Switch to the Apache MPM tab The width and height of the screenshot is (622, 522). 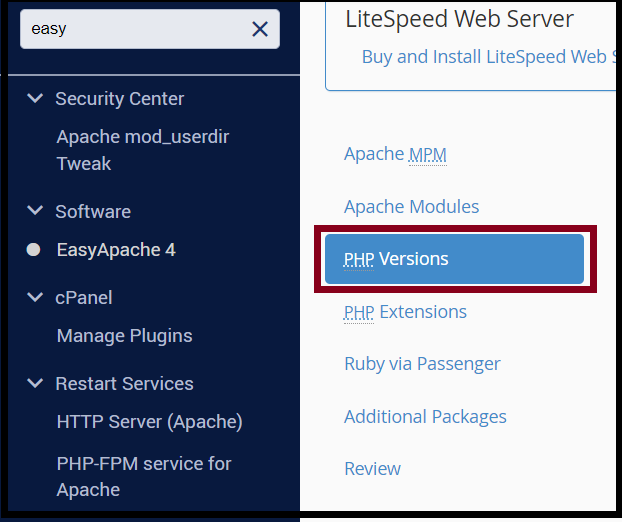click(395, 154)
